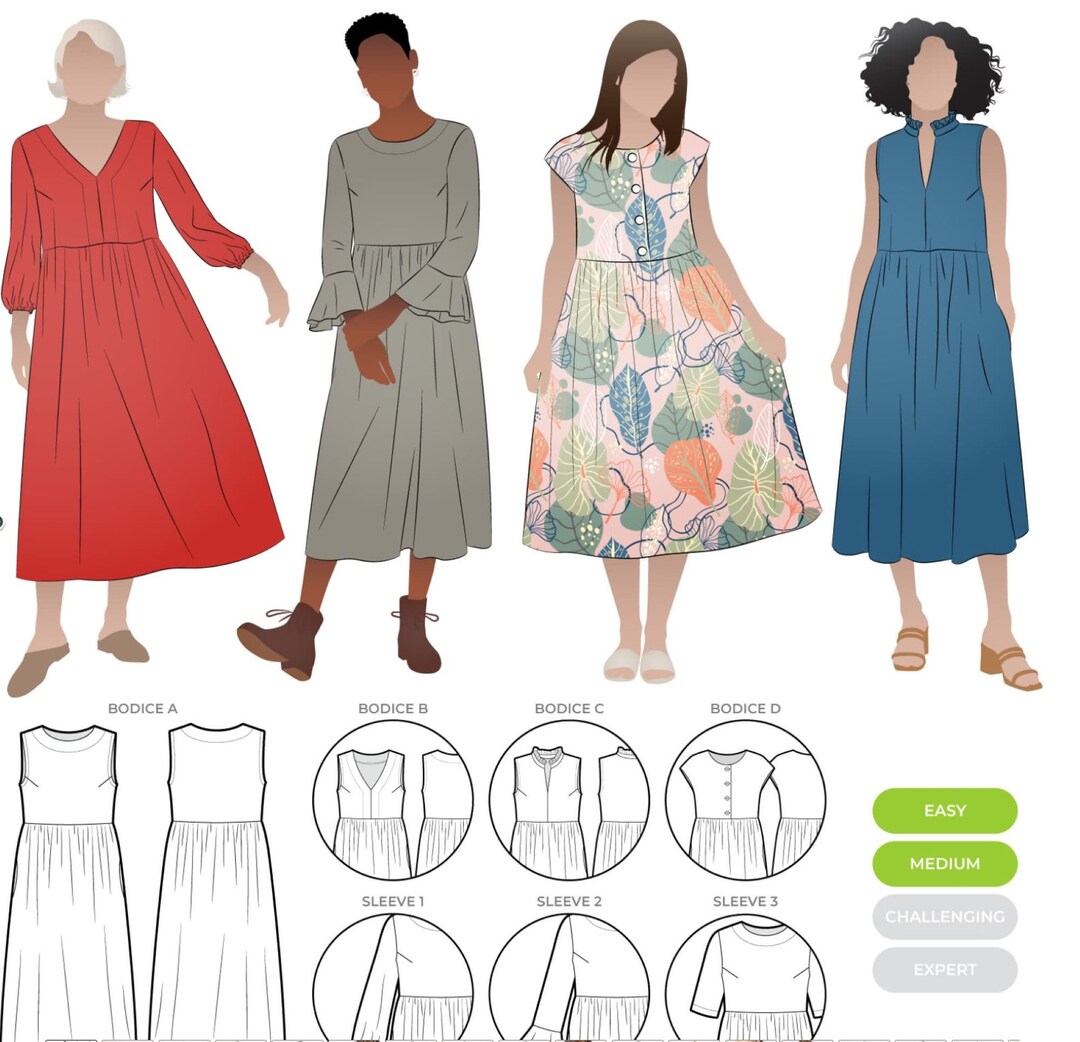Expand the EXPERT difficulty option
The image size is (1080, 1042).
pyautogui.click(x=944, y=969)
